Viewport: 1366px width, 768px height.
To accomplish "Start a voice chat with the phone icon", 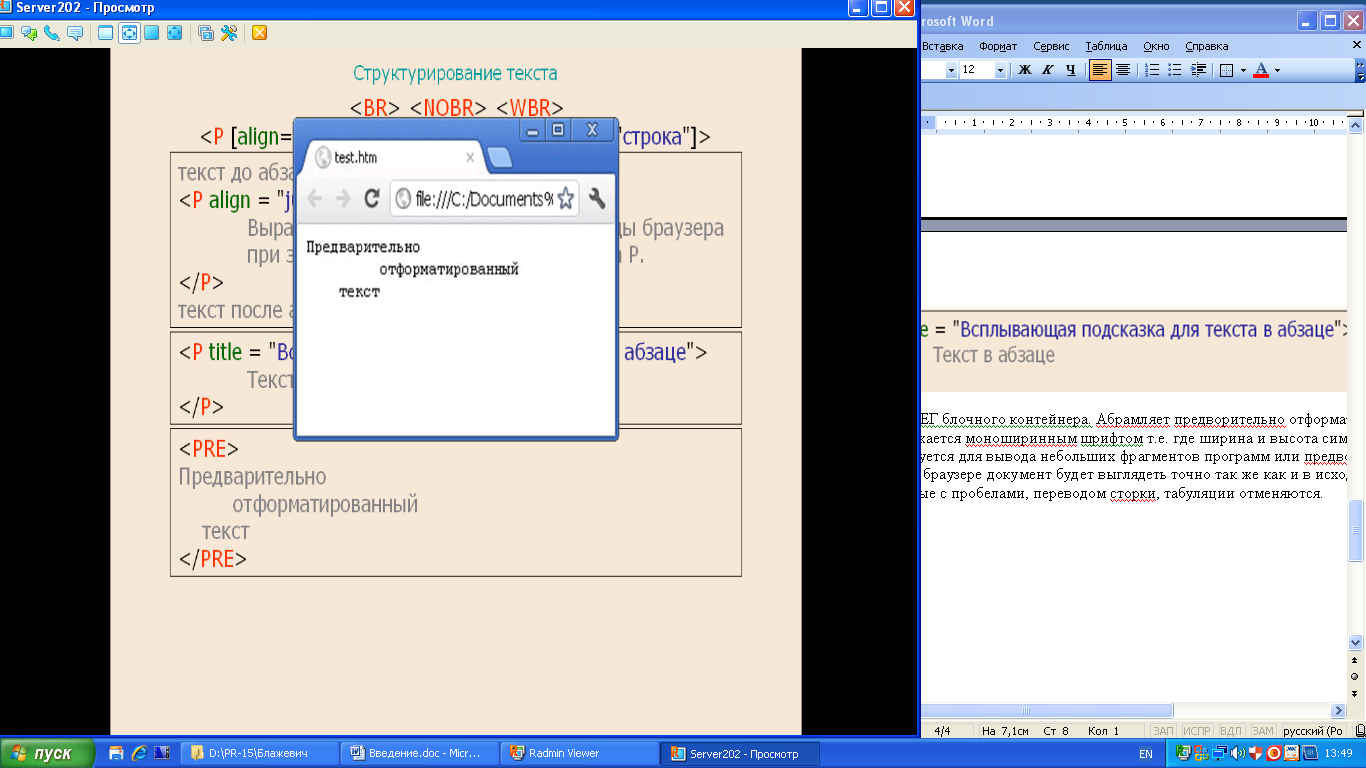I will coord(51,33).
